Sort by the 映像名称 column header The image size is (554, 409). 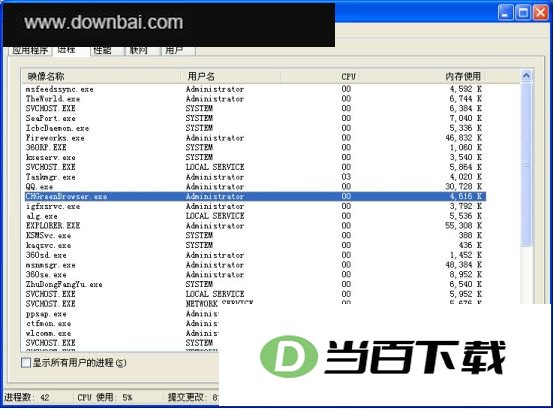coord(102,76)
